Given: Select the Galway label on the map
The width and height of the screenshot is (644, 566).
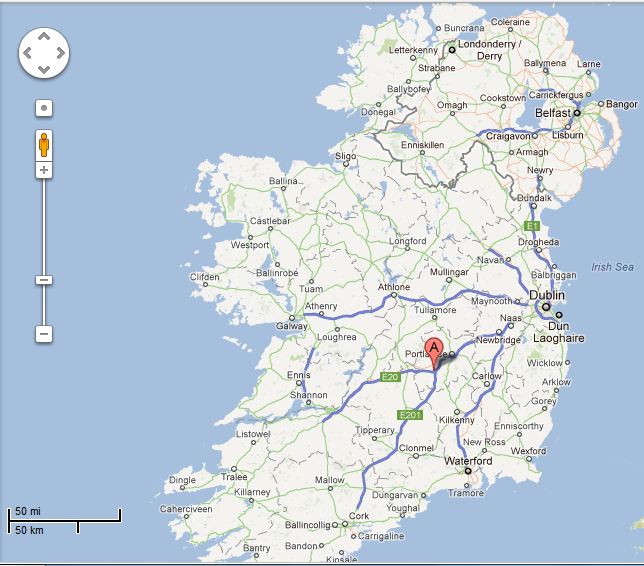Looking at the screenshot, I should coord(292,326).
